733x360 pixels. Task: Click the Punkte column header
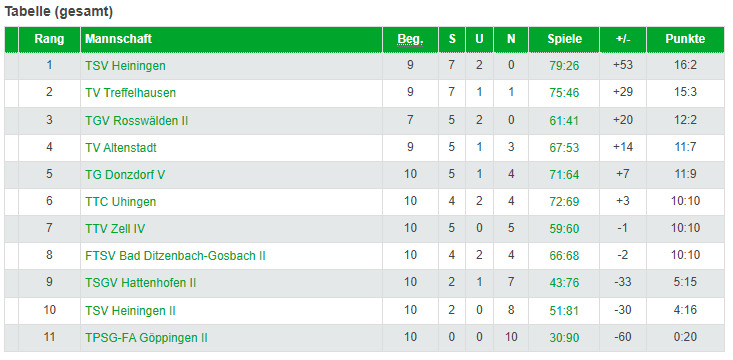(685, 39)
